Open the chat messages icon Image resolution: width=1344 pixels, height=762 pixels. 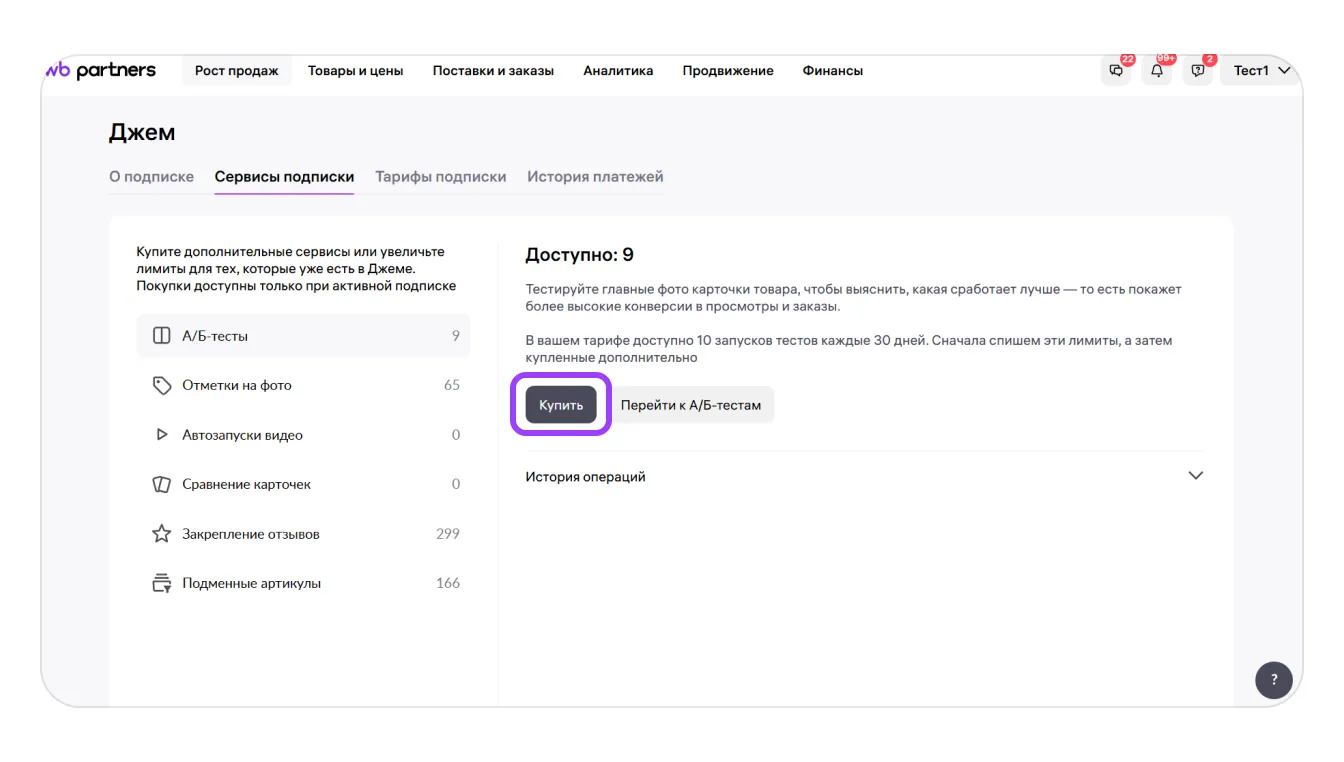(1116, 71)
